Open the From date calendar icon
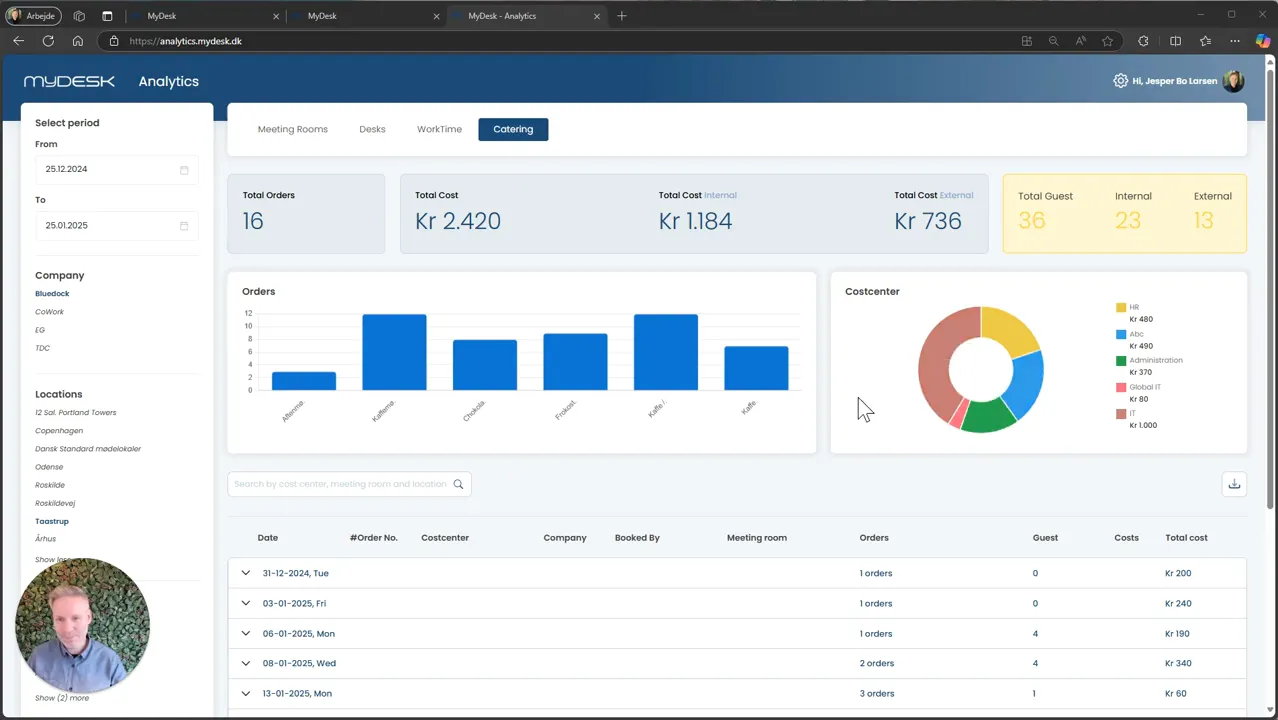Image resolution: width=1278 pixels, height=720 pixels. (x=184, y=170)
